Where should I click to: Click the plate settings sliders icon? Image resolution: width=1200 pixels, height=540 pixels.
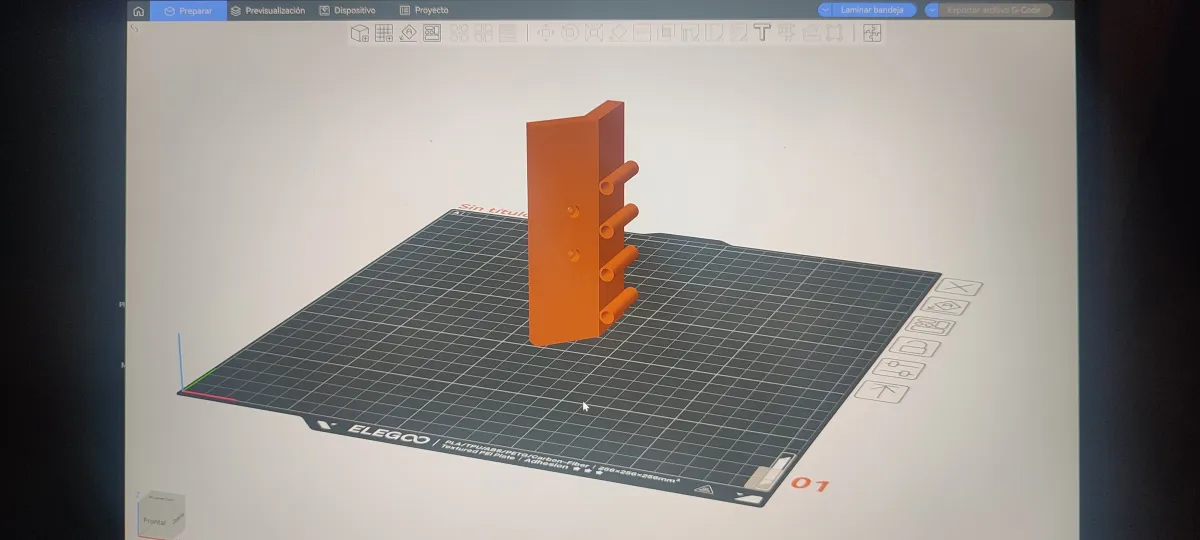click(x=897, y=369)
